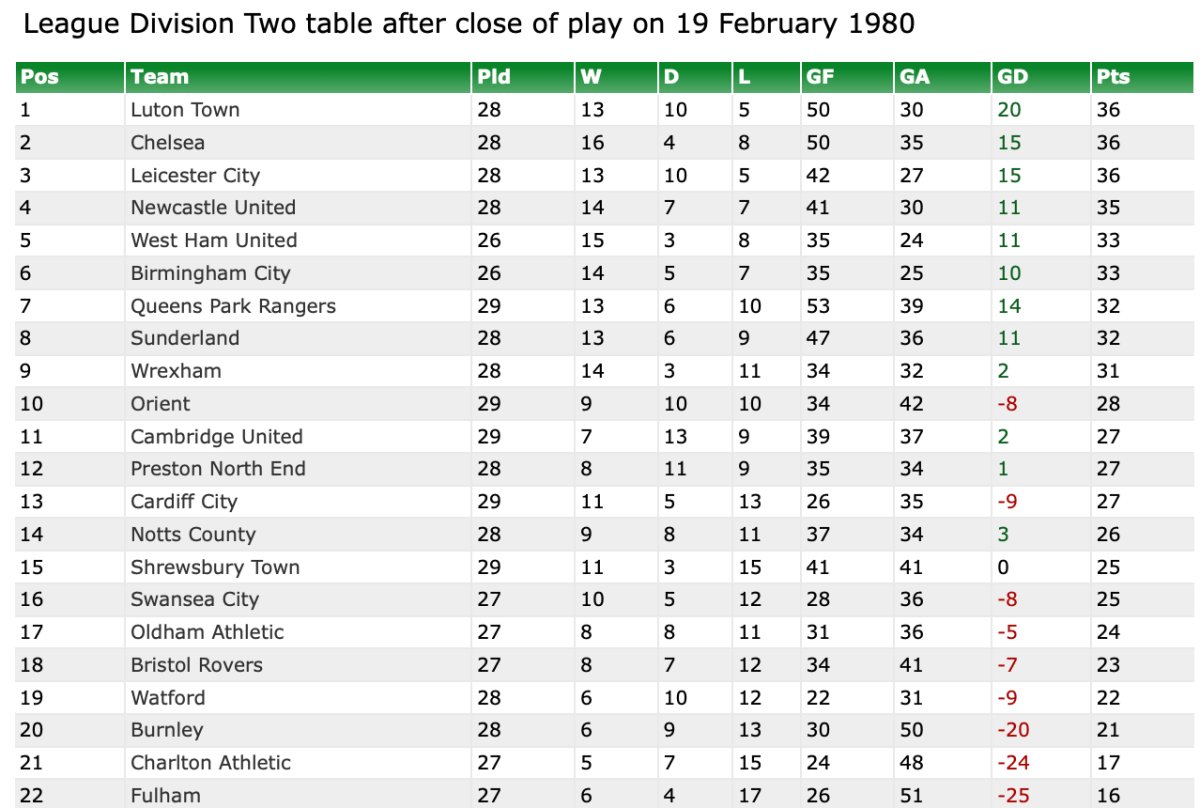Click the GA column header

[x=915, y=77]
